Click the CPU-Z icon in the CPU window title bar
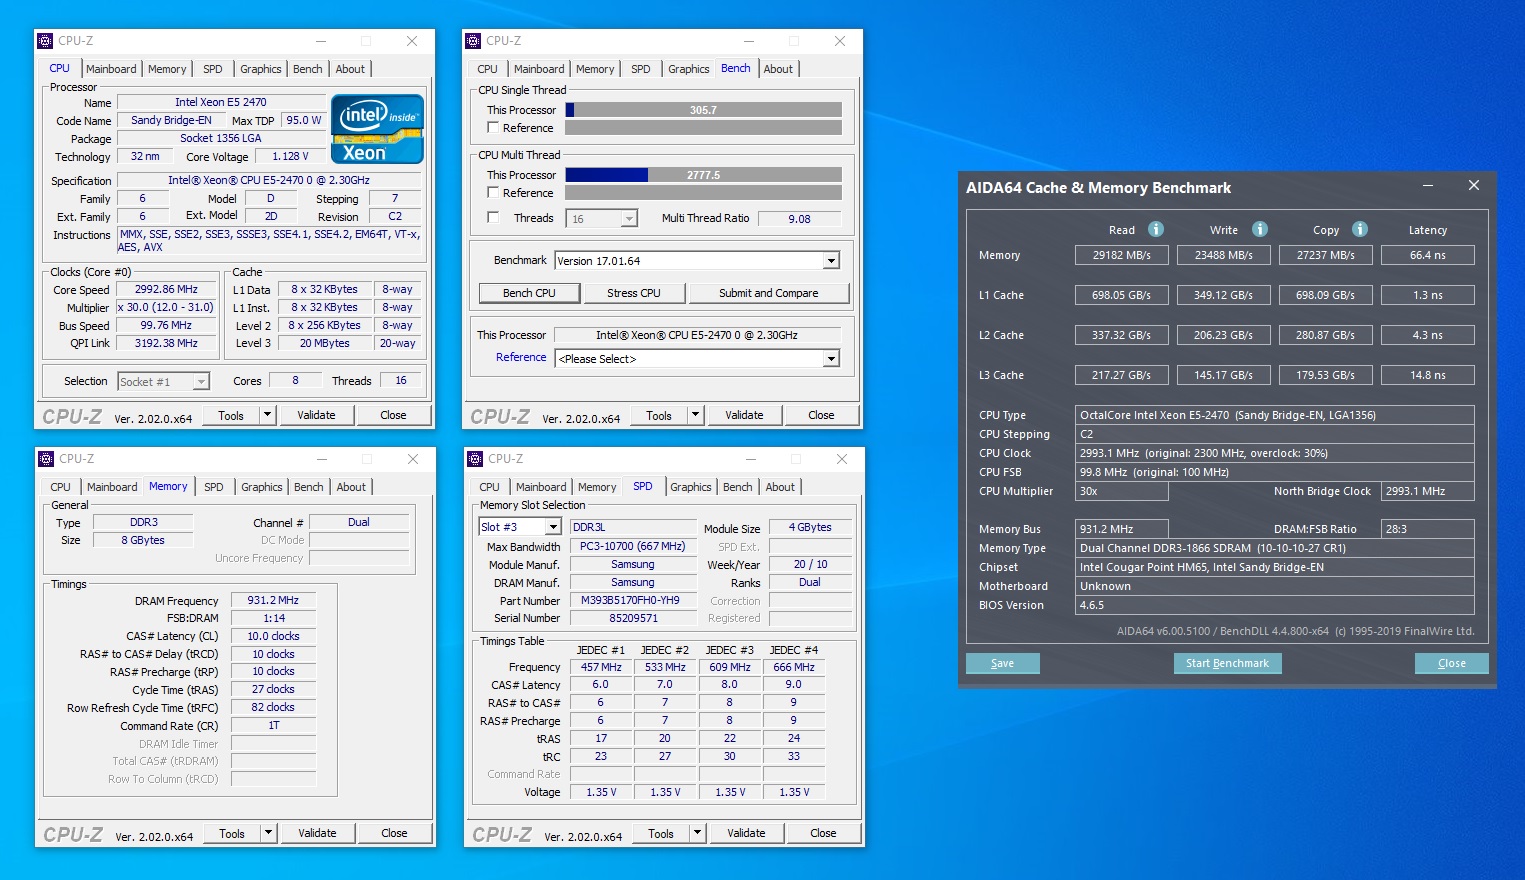Screen dimensions: 1525x880 point(45,41)
